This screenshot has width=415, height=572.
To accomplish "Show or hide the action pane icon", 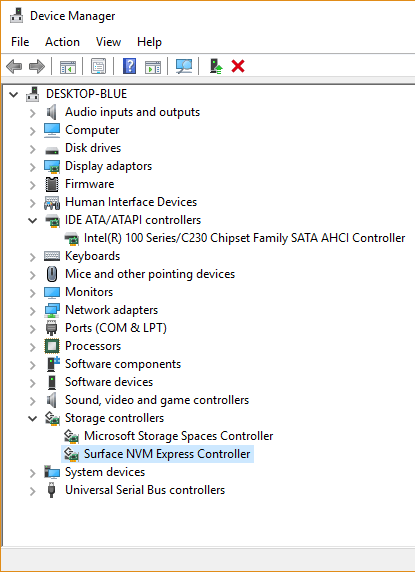I will (153, 67).
